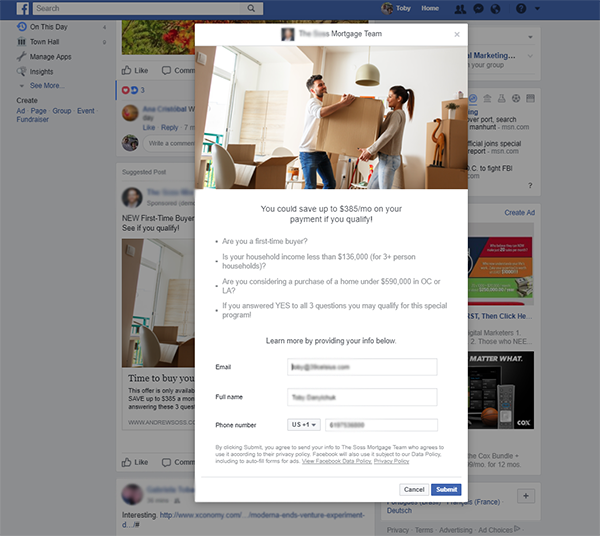This screenshot has height=536, width=600.
Task: Click the moving boxes photo in the sponsored post
Action: pyautogui.click(x=158, y=303)
